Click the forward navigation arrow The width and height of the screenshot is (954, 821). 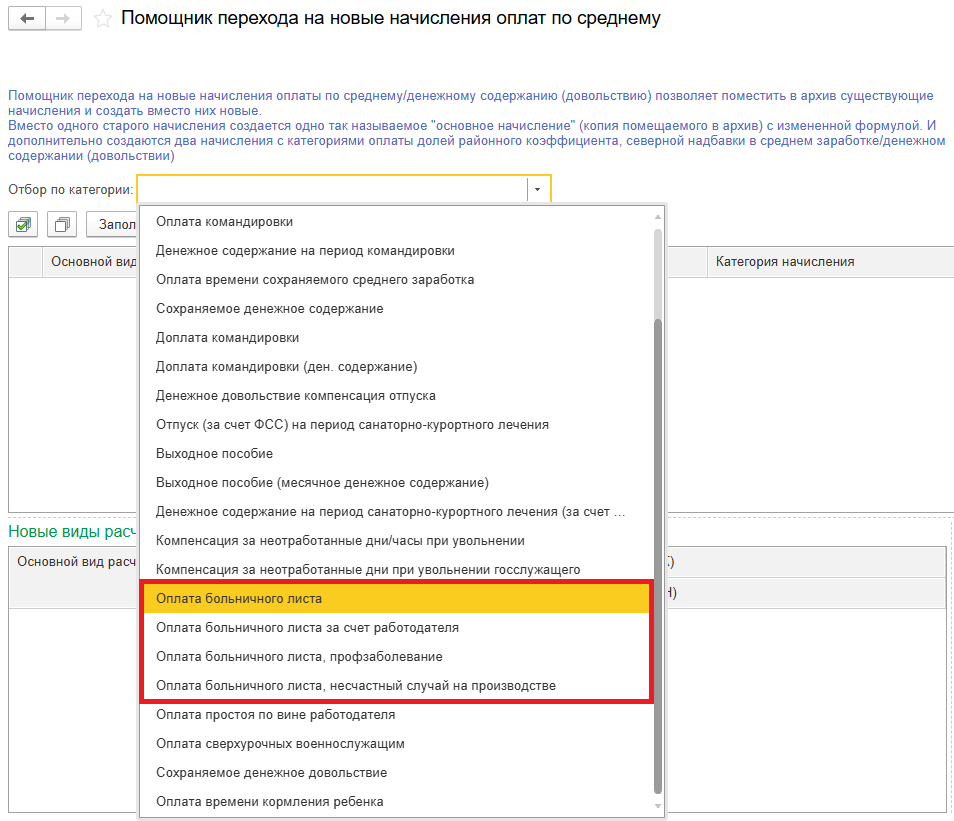pyautogui.click(x=63, y=19)
